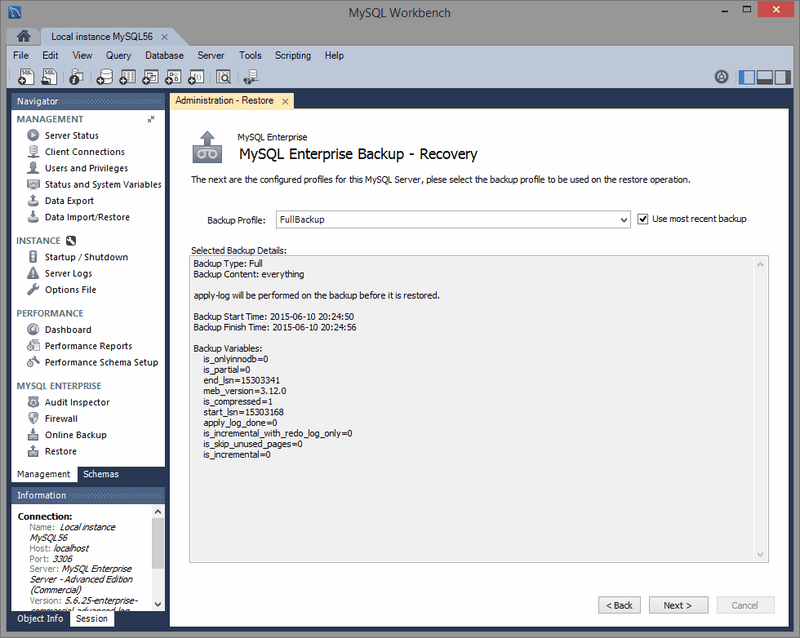Screen dimensions: 800x638
Task: Click the create stored procedure icon
Action: point(173,77)
